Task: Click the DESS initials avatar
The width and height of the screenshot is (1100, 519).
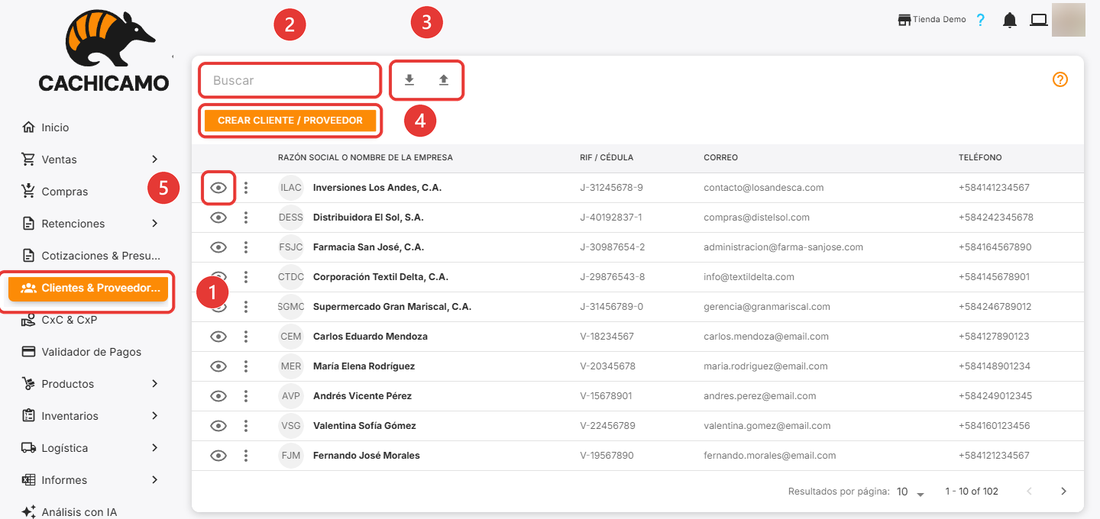Action: (290, 217)
